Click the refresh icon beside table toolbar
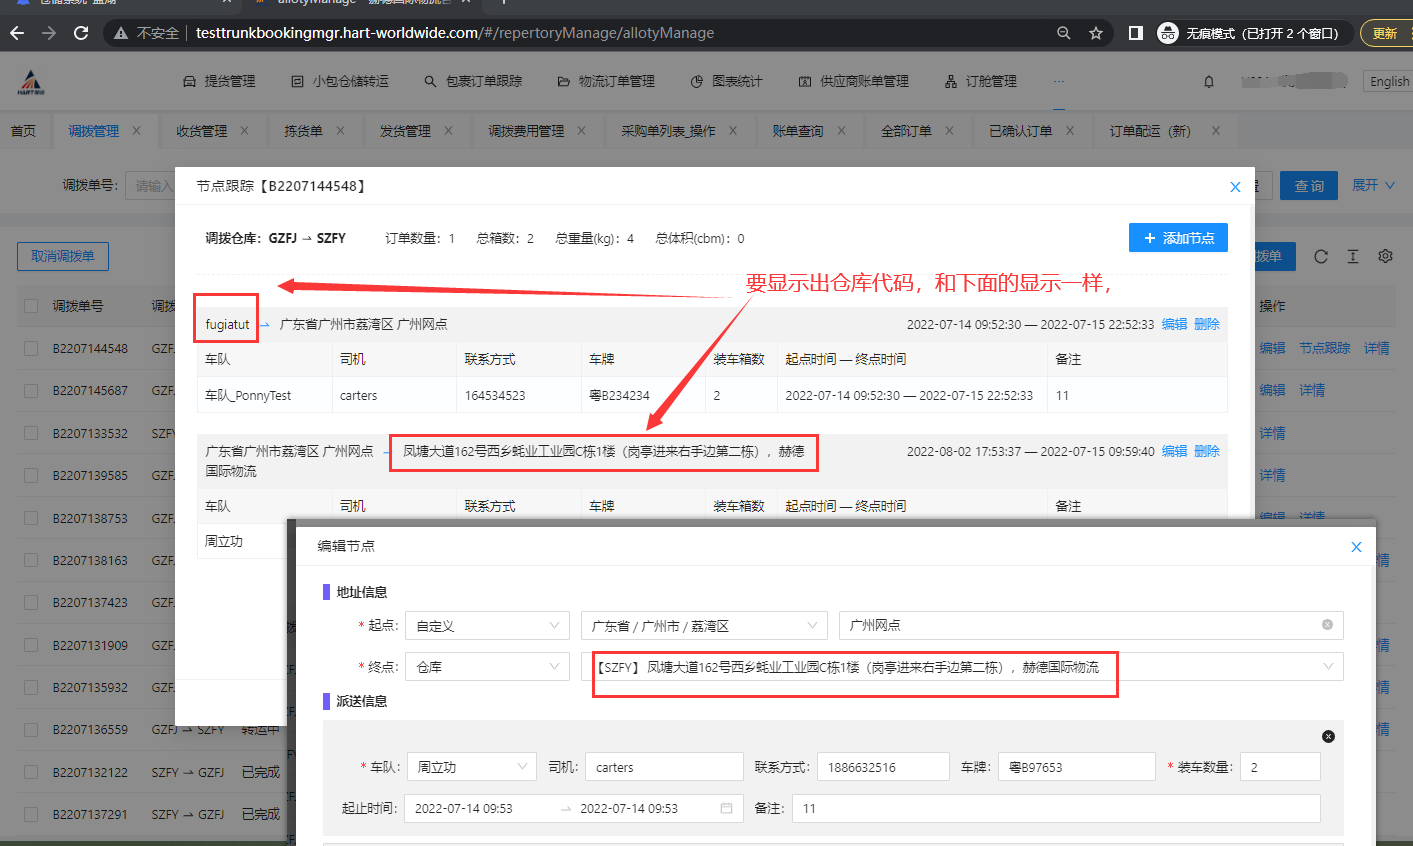 click(1321, 257)
